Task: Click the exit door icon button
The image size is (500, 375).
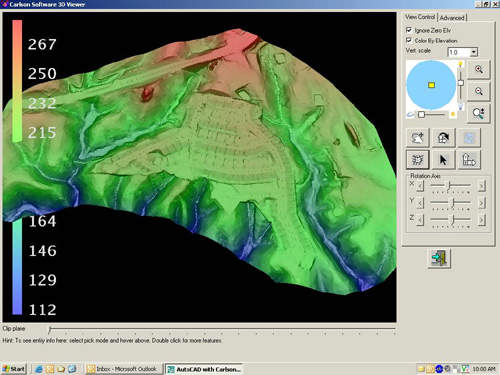Action: pos(439,258)
